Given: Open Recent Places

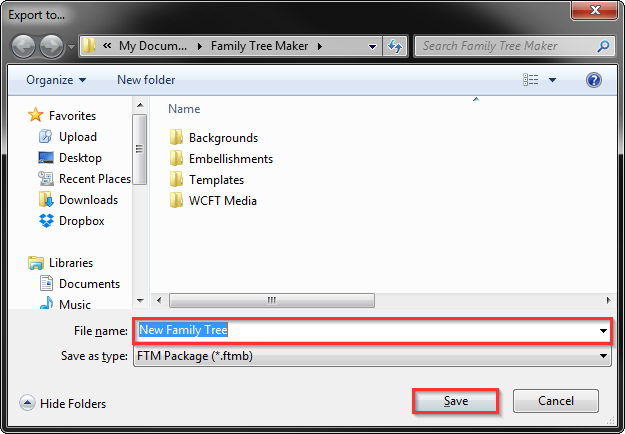Looking at the screenshot, I should pos(95,179).
